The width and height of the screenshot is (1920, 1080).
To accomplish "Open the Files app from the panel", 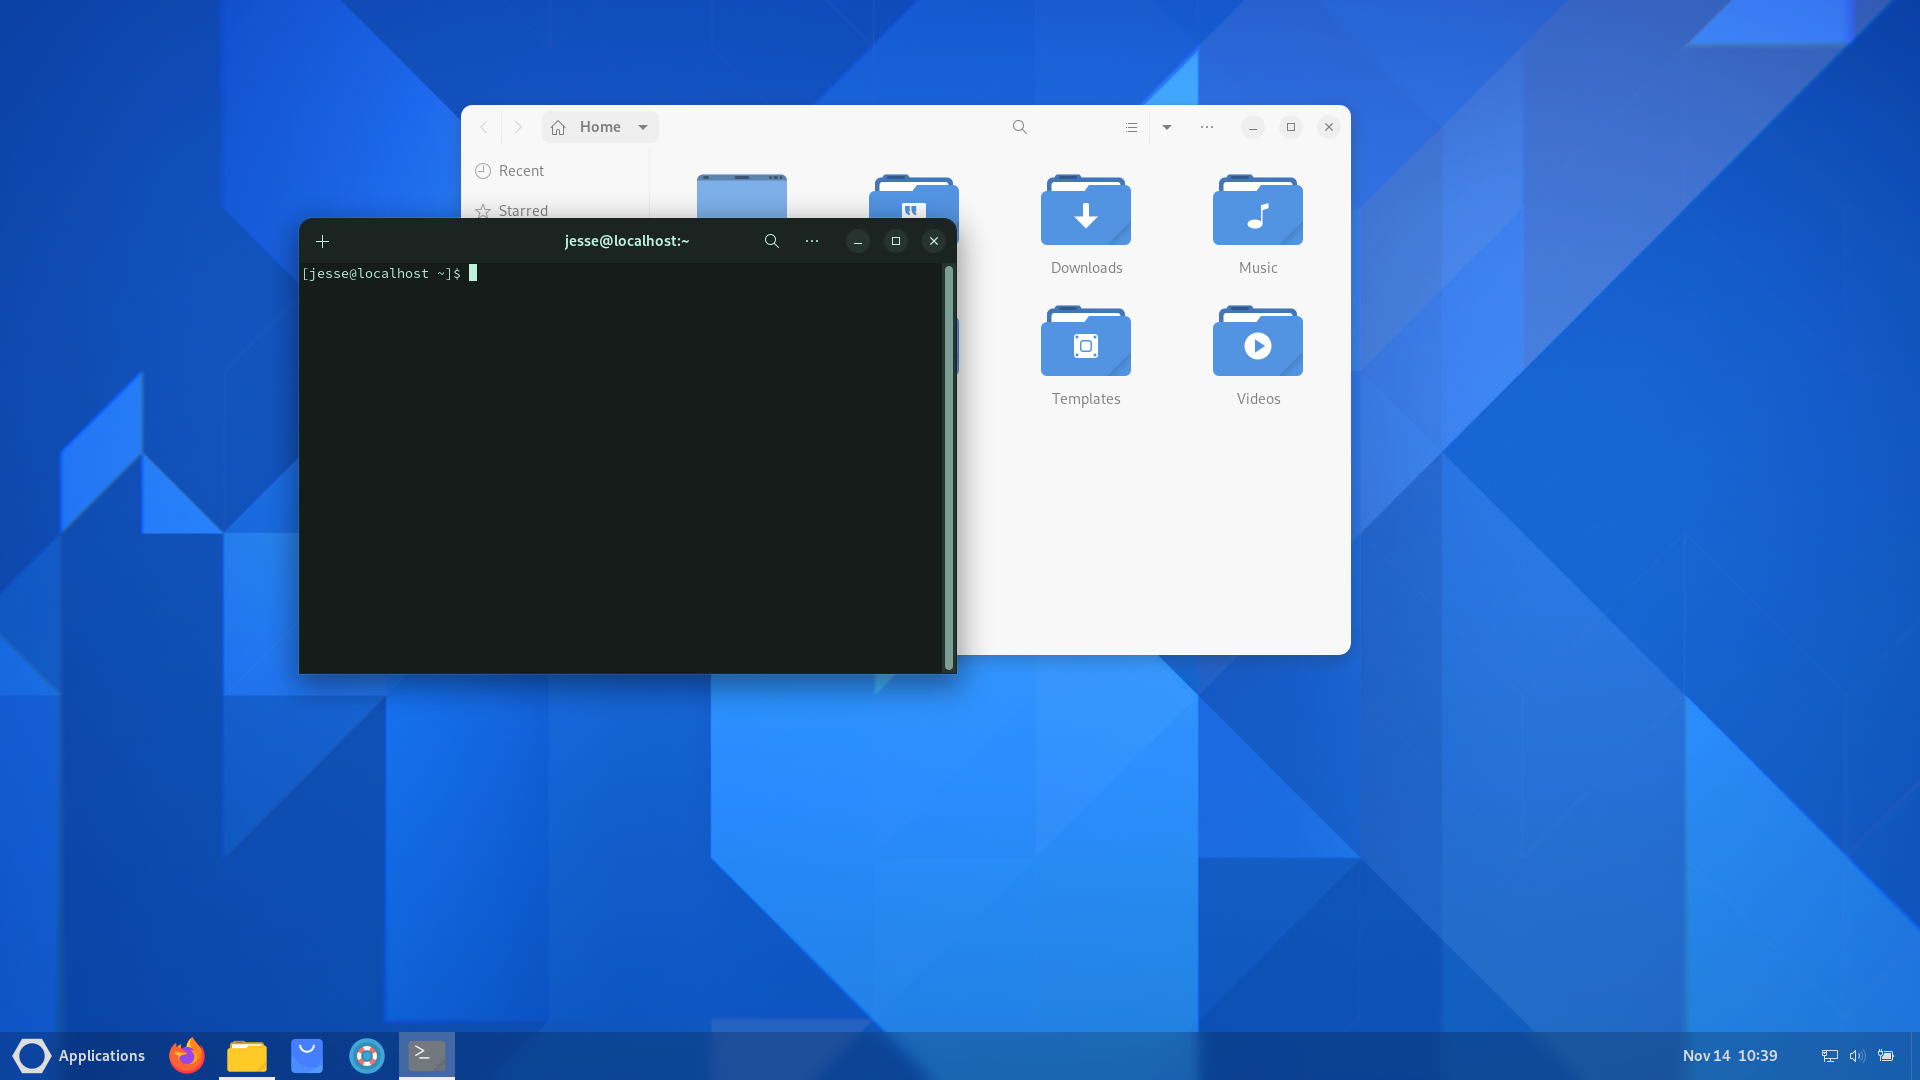I will [247, 1056].
